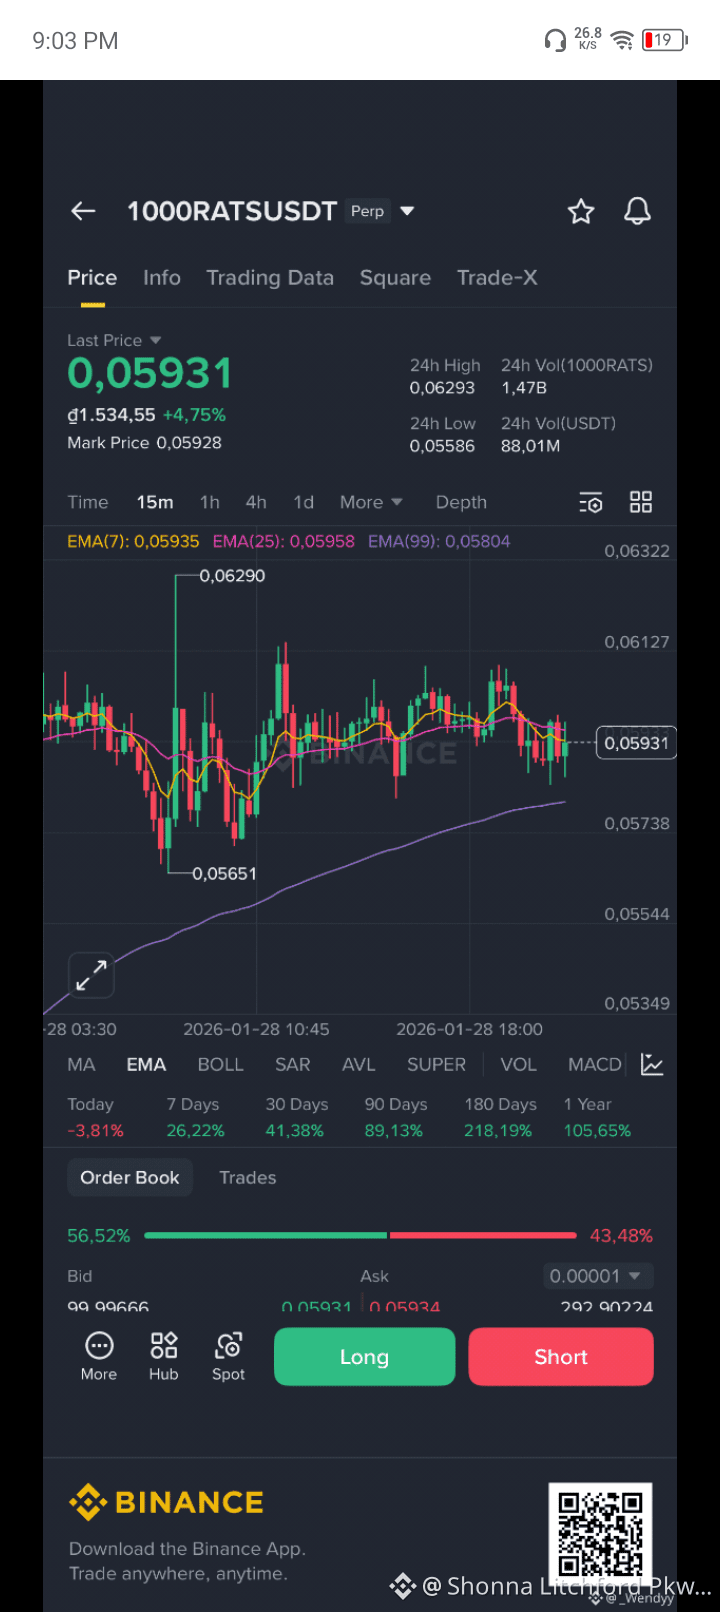
Task: Select the Order Book tab
Action: [130, 1178]
